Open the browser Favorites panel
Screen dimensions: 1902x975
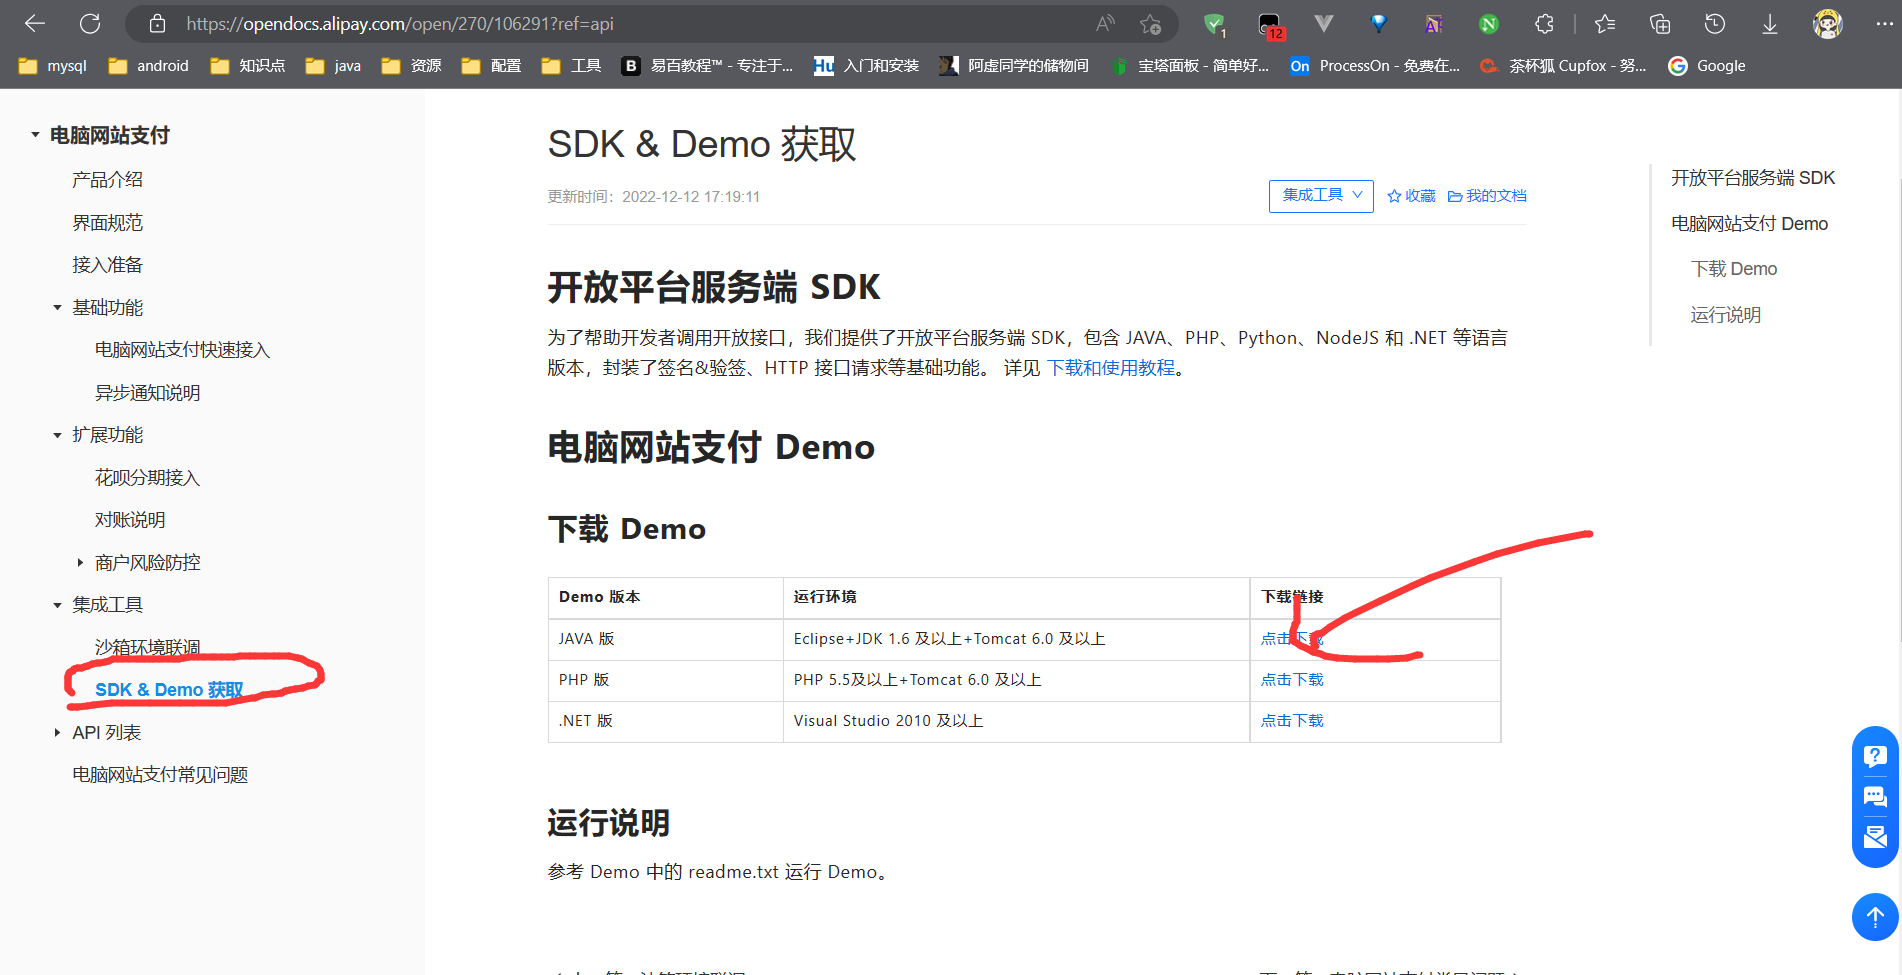click(x=1605, y=23)
